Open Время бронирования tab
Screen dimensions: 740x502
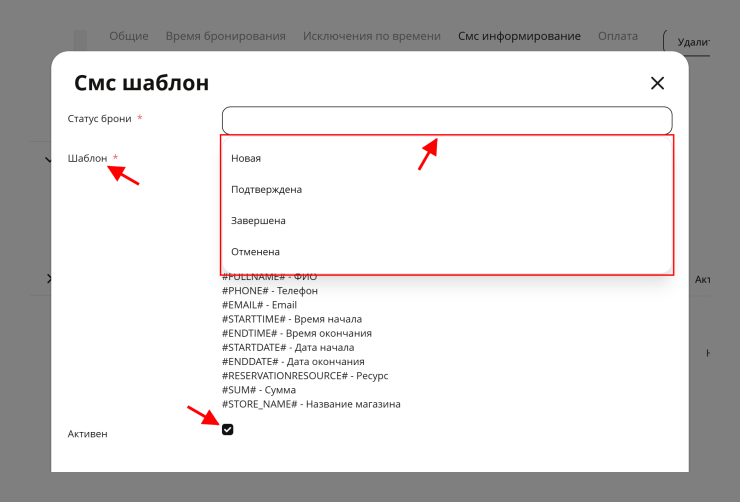point(226,36)
